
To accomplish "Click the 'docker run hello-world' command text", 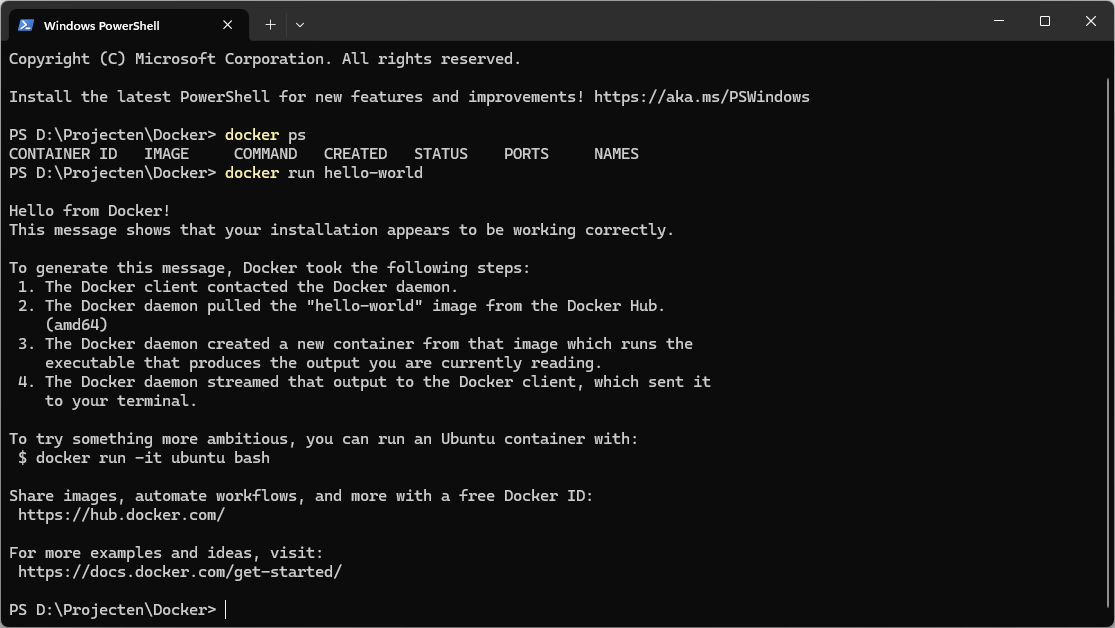I will pos(324,173).
